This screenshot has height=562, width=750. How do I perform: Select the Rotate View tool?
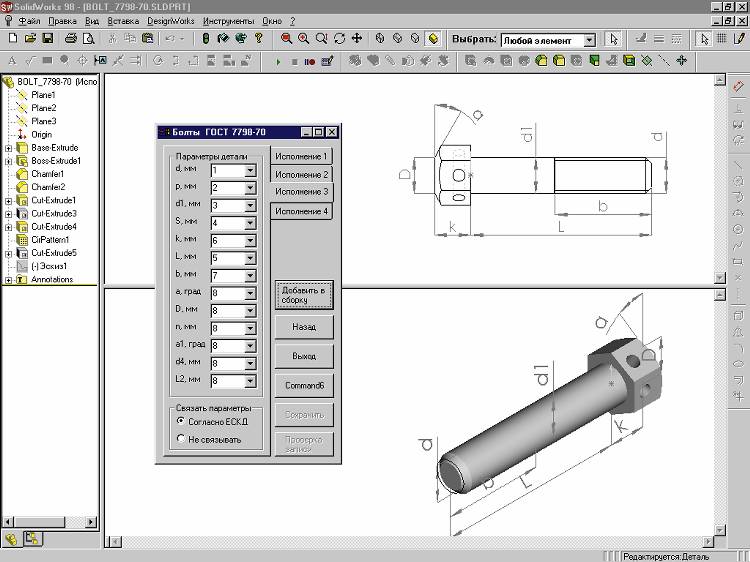[x=340, y=39]
